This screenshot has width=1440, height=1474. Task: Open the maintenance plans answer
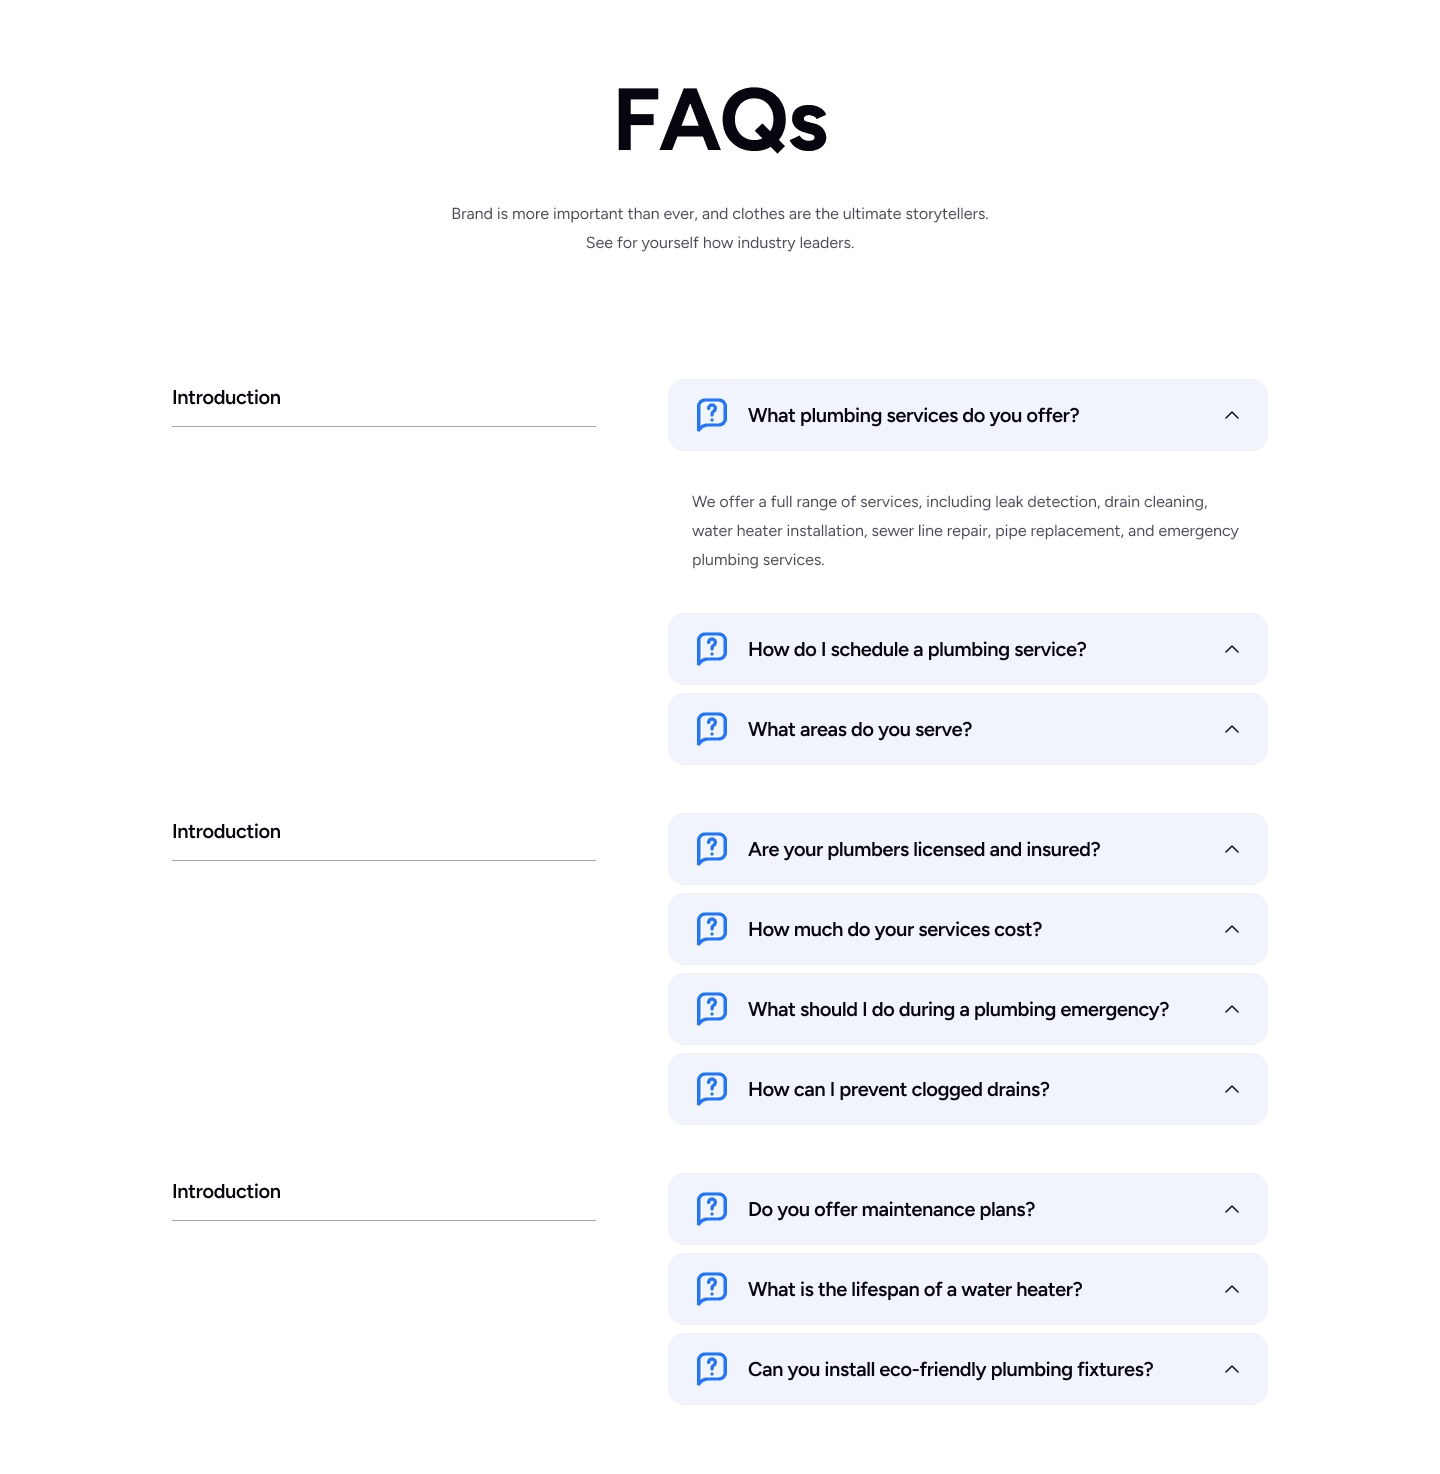pos(1231,1208)
